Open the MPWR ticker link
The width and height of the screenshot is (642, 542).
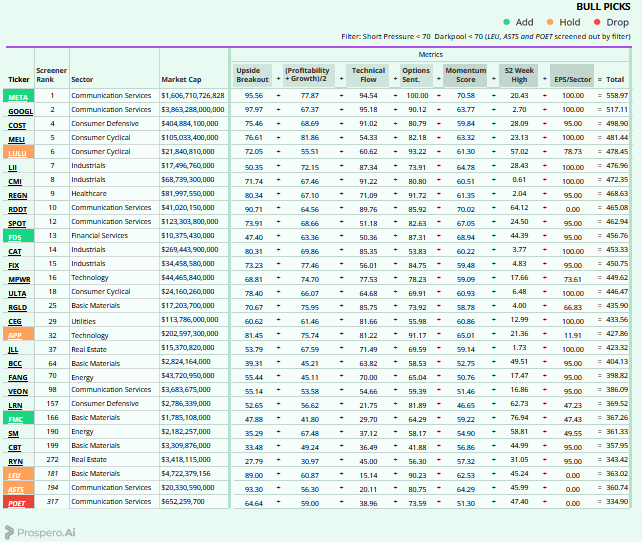click(x=19, y=280)
